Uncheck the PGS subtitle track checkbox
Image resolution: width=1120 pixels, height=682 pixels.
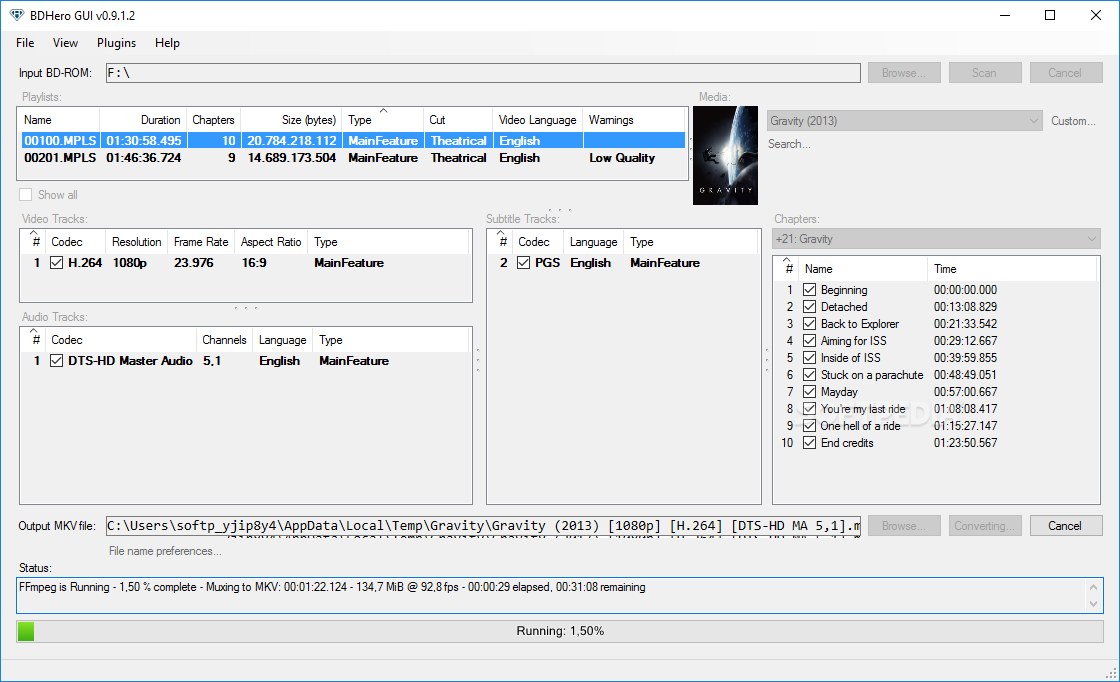pyautogui.click(x=524, y=263)
